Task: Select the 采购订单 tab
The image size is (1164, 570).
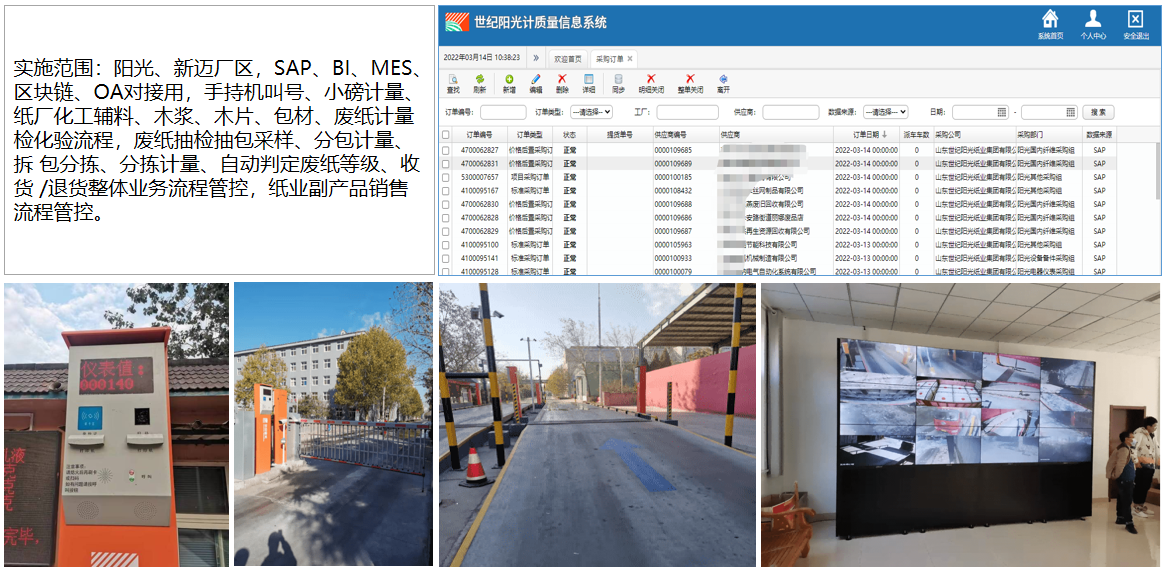Action: click(x=609, y=58)
